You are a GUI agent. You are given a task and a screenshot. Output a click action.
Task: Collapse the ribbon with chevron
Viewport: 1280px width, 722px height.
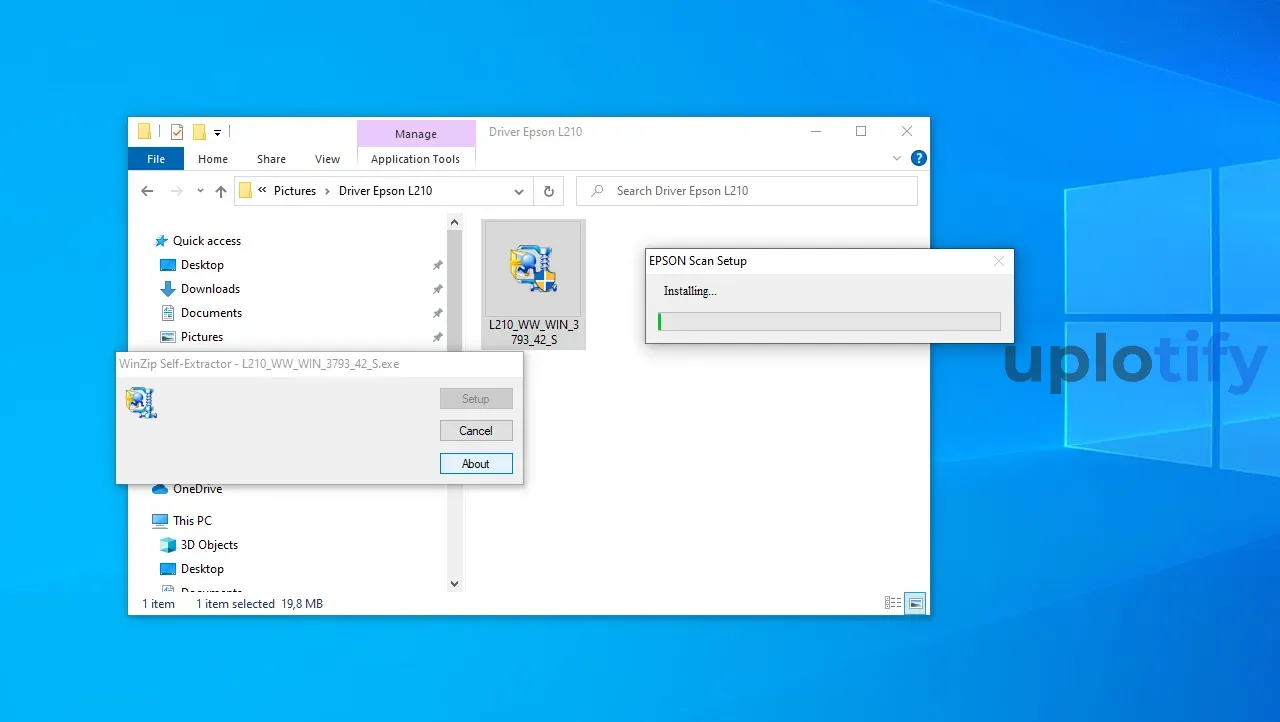(x=897, y=158)
